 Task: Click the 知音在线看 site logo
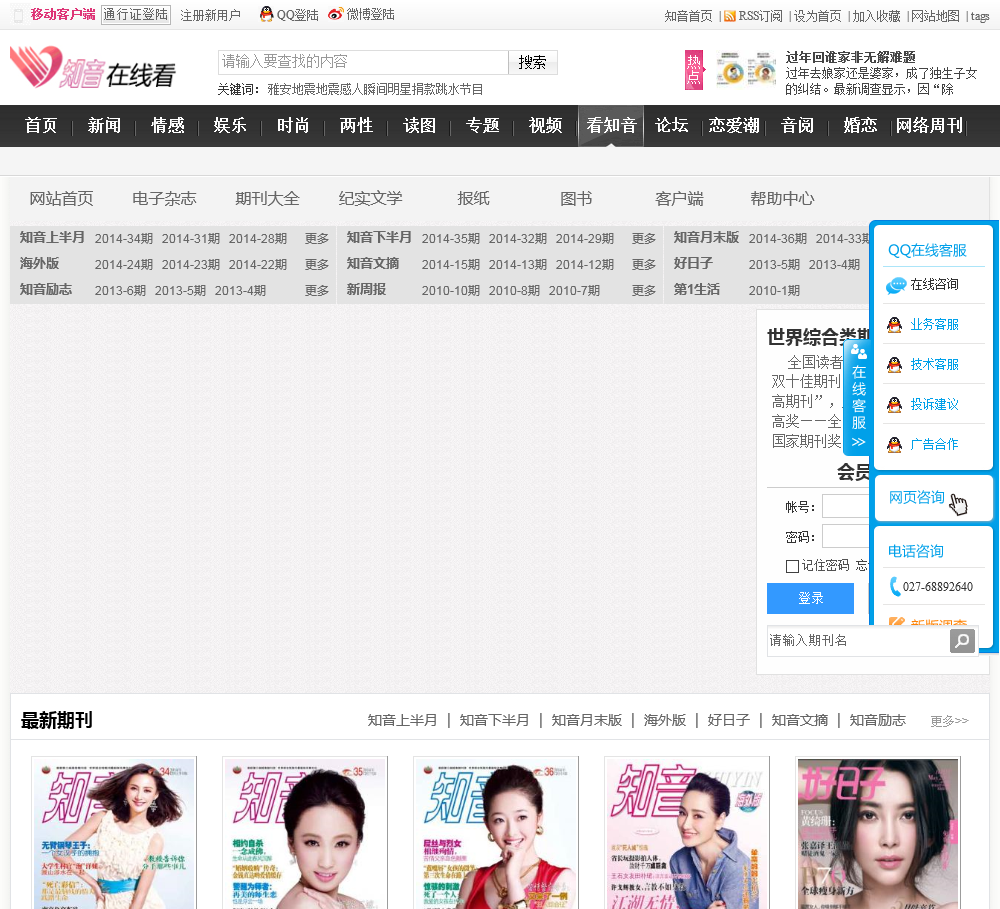point(93,68)
